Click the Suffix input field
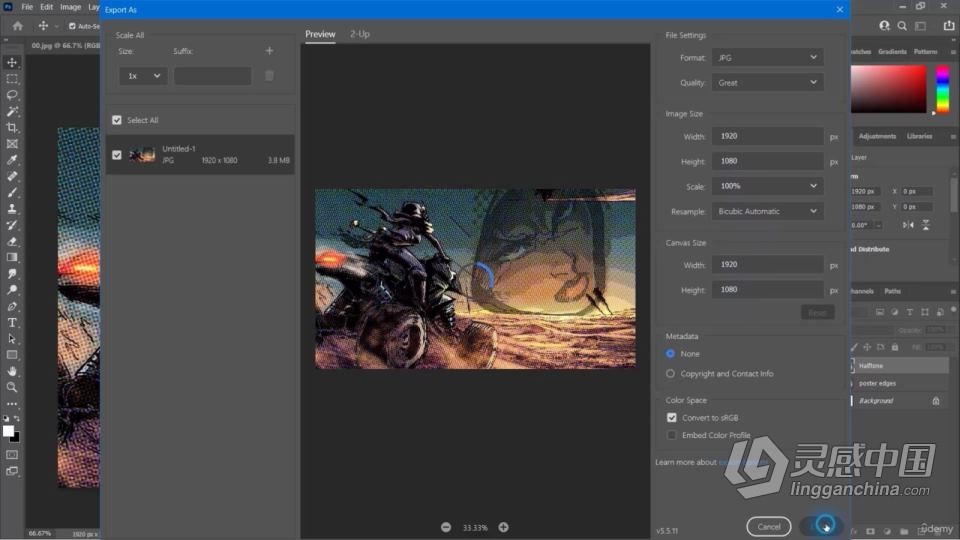Image resolution: width=960 pixels, height=540 pixels. pos(212,76)
